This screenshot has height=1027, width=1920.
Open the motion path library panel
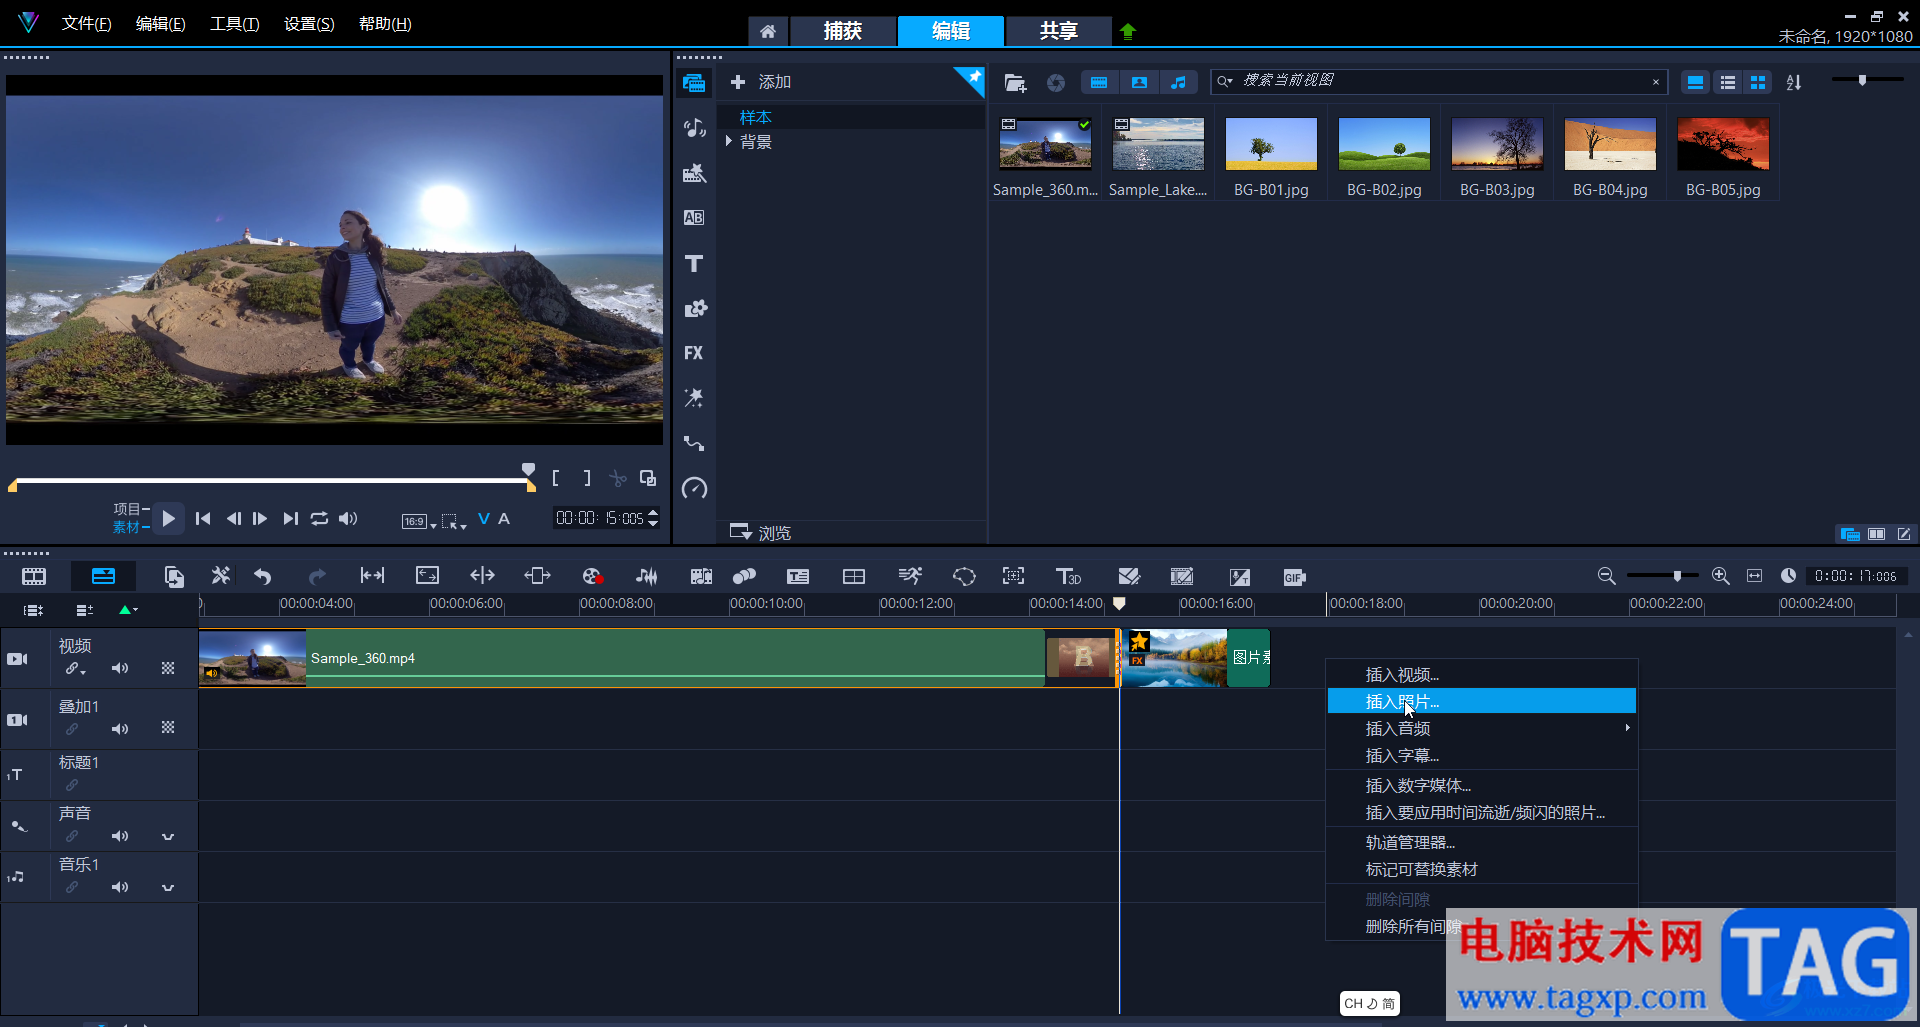tap(694, 443)
